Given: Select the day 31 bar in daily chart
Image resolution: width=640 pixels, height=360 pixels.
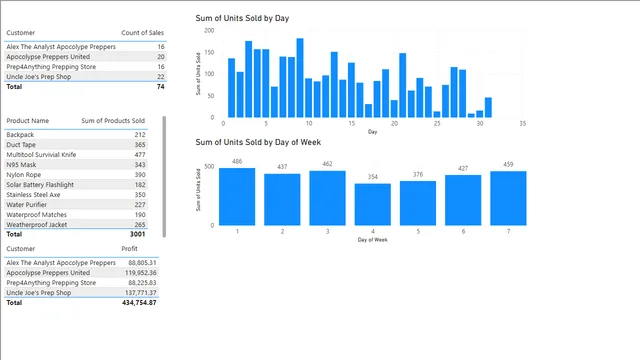Looking at the screenshot, I should (488, 108).
